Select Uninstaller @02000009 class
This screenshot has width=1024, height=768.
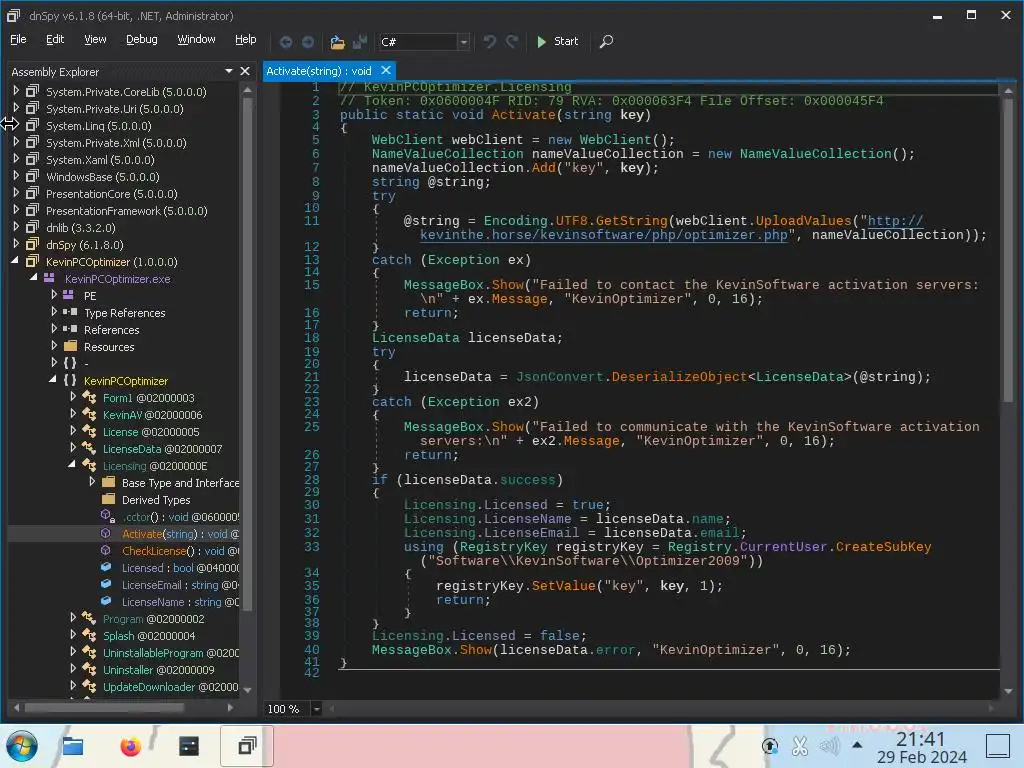click(158, 669)
